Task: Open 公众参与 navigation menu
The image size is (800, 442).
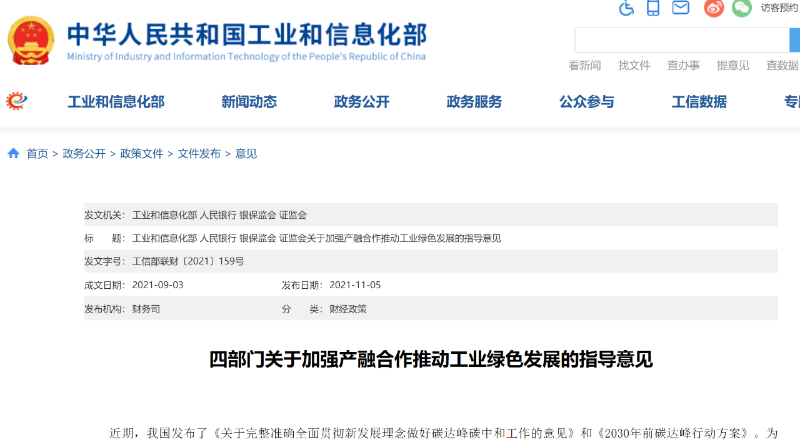Action: (587, 102)
